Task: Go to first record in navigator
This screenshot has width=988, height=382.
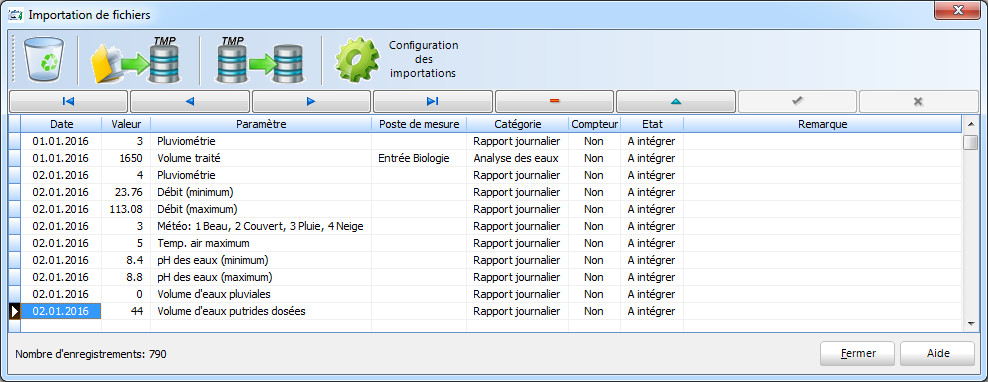Action: click(x=69, y=101)
